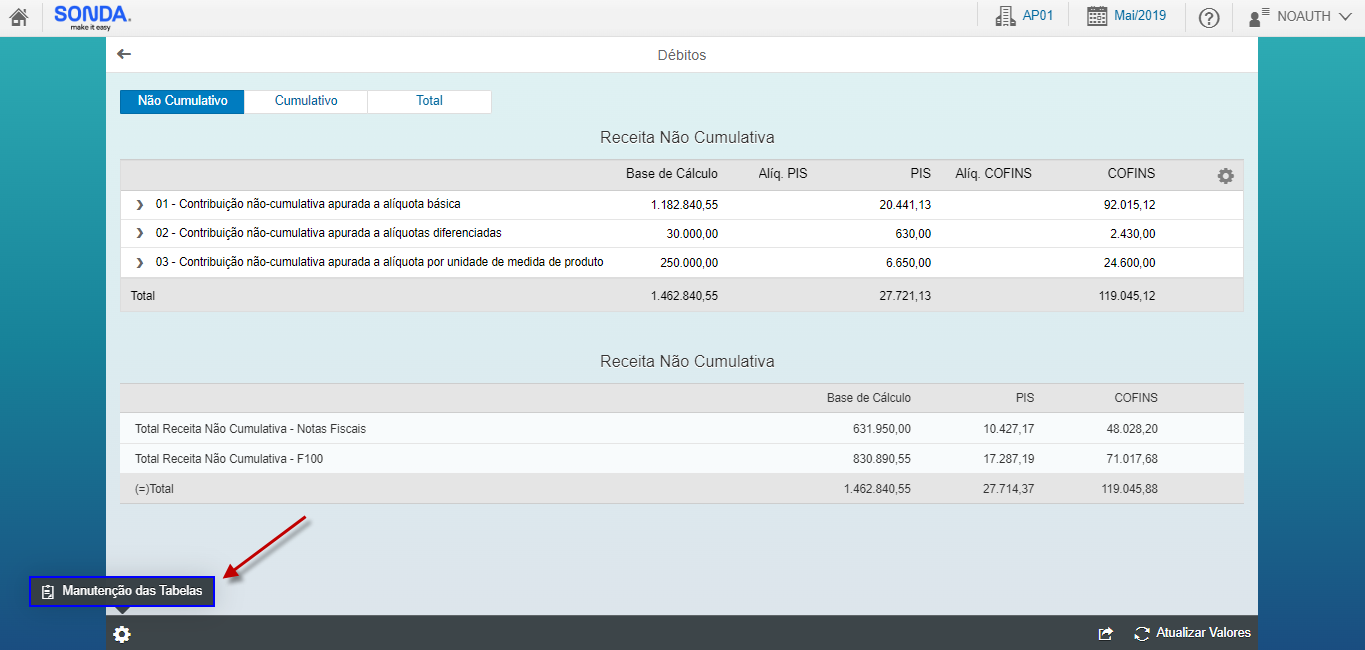The height and width of the screenshot is (650, 1365).
Task: Open Manutenção das Tabelas menu item
Action: 122,591
